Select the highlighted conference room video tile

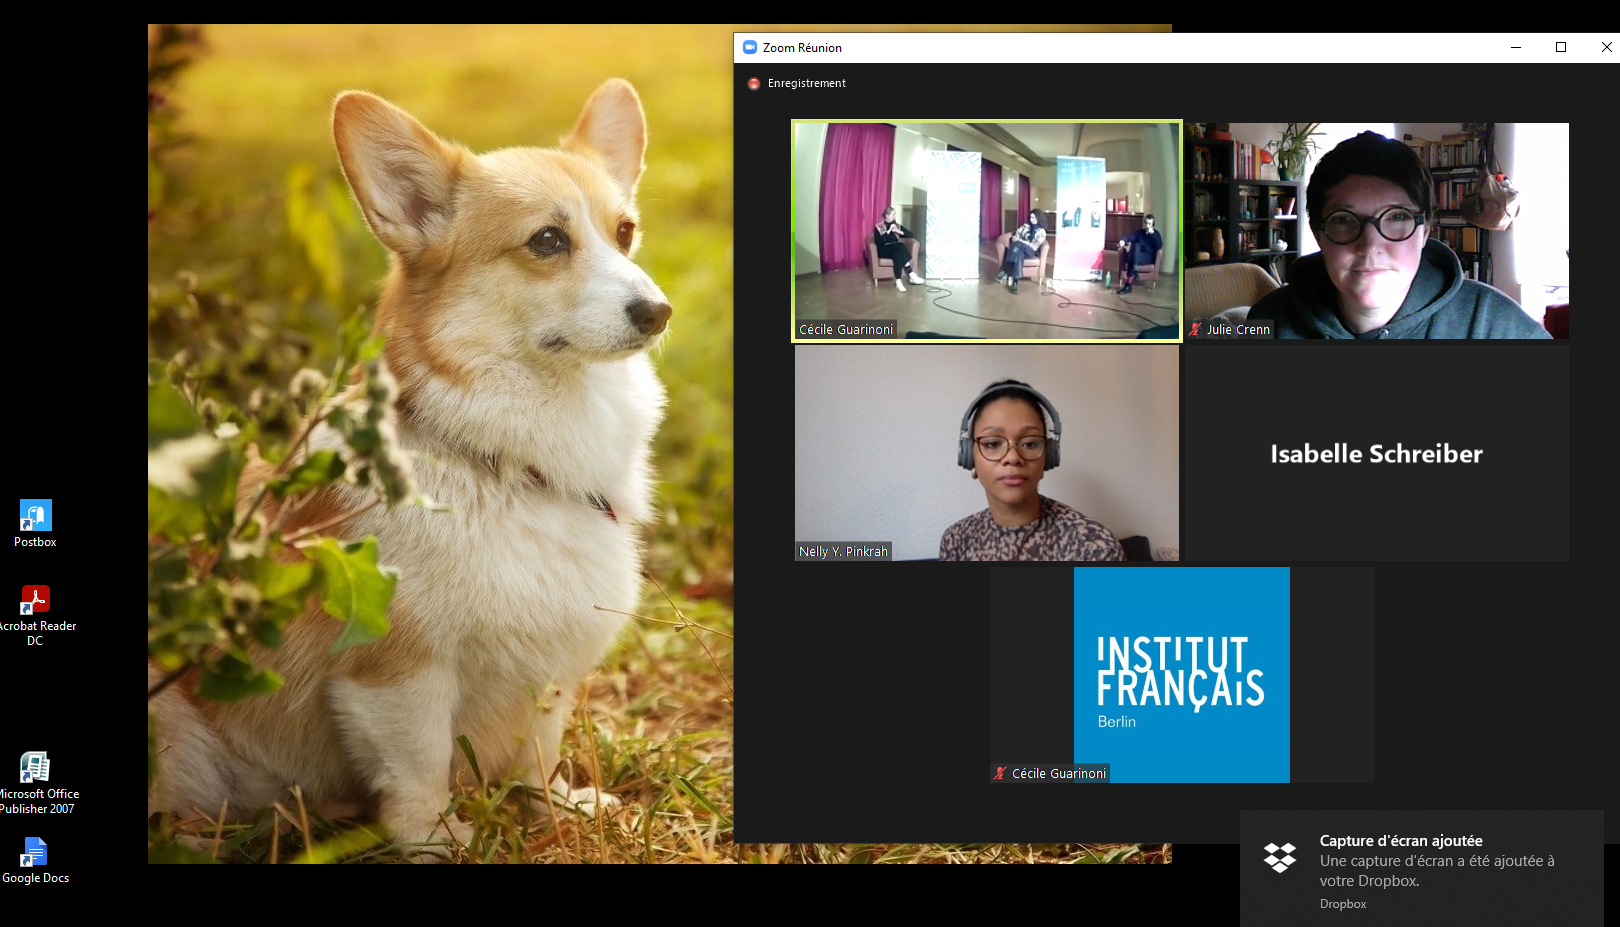pos(986,231)
